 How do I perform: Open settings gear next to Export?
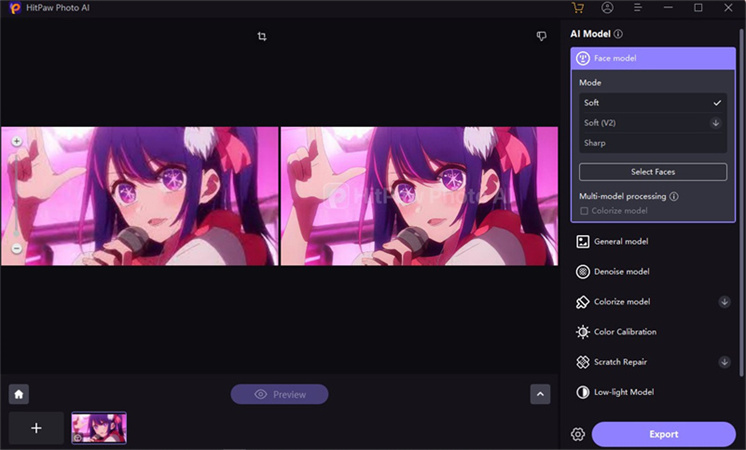tap(578, 434)
